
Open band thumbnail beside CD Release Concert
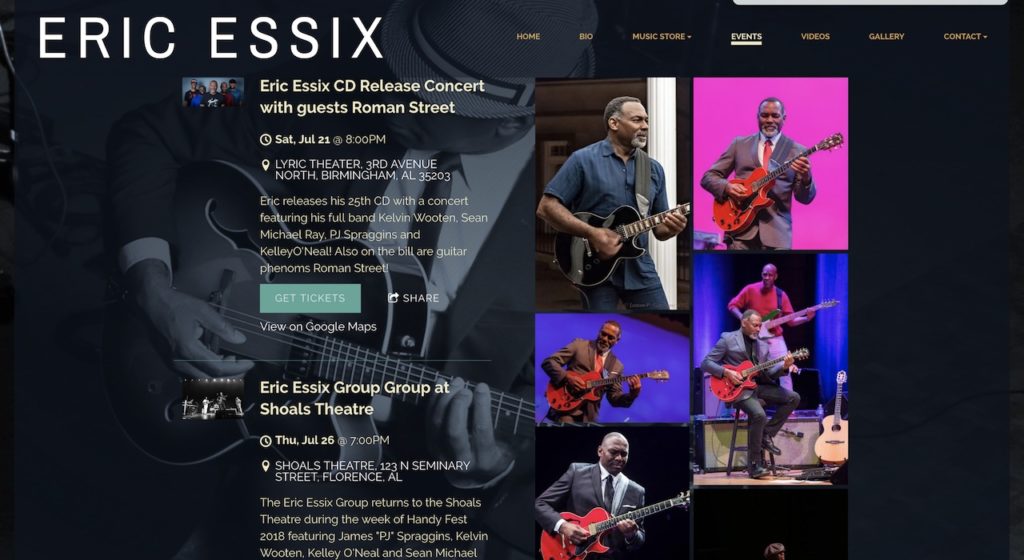coord(213,92)
